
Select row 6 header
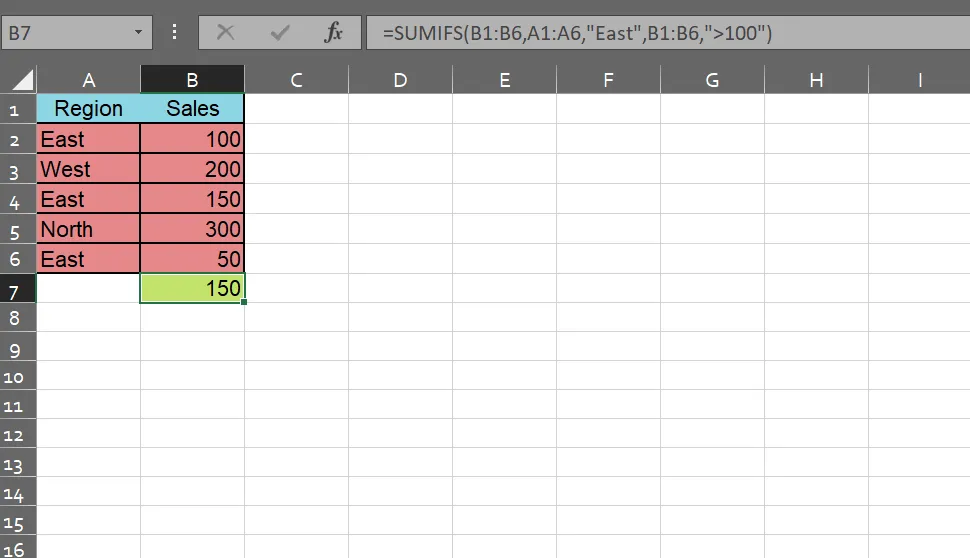(18, 259)
